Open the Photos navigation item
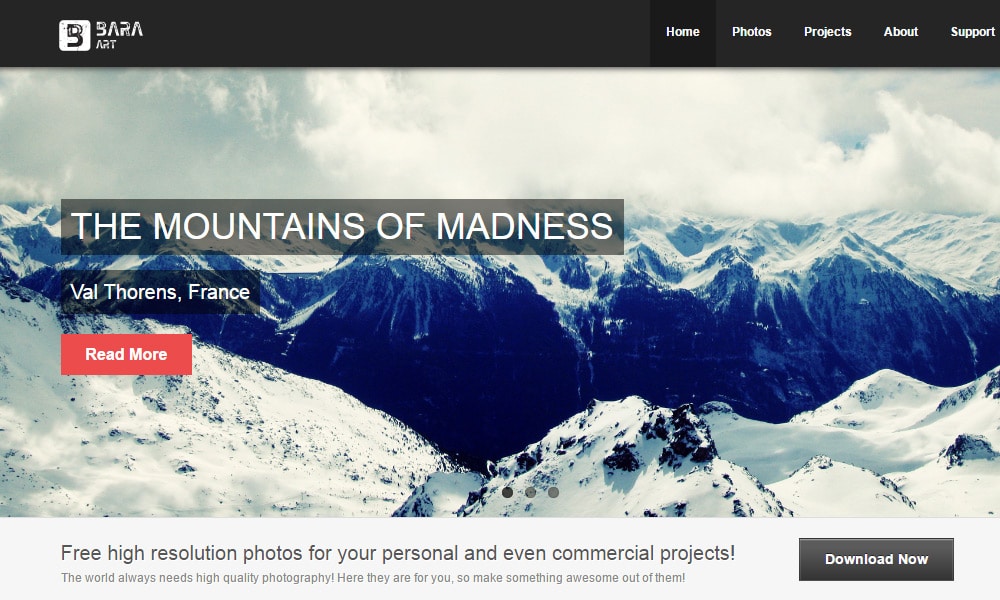This screenshot has height=600, width=1000. tap(751, 33)
